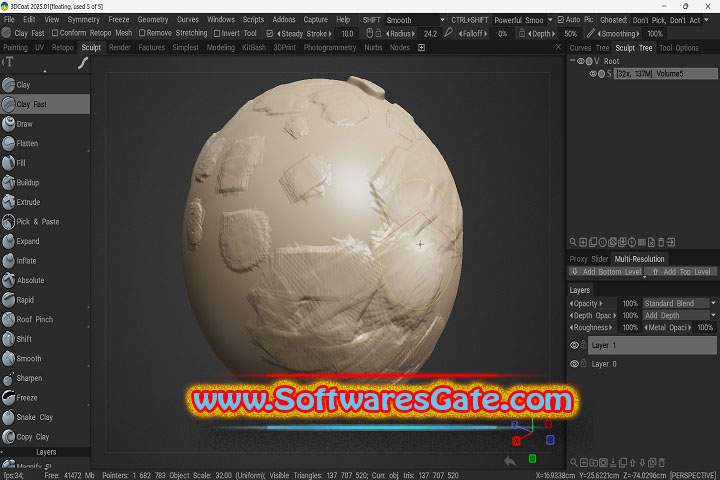Select the Absolute brush tool
Image resolution: width=720 pixels, height=480 pixels.
[x=45, y=280]
